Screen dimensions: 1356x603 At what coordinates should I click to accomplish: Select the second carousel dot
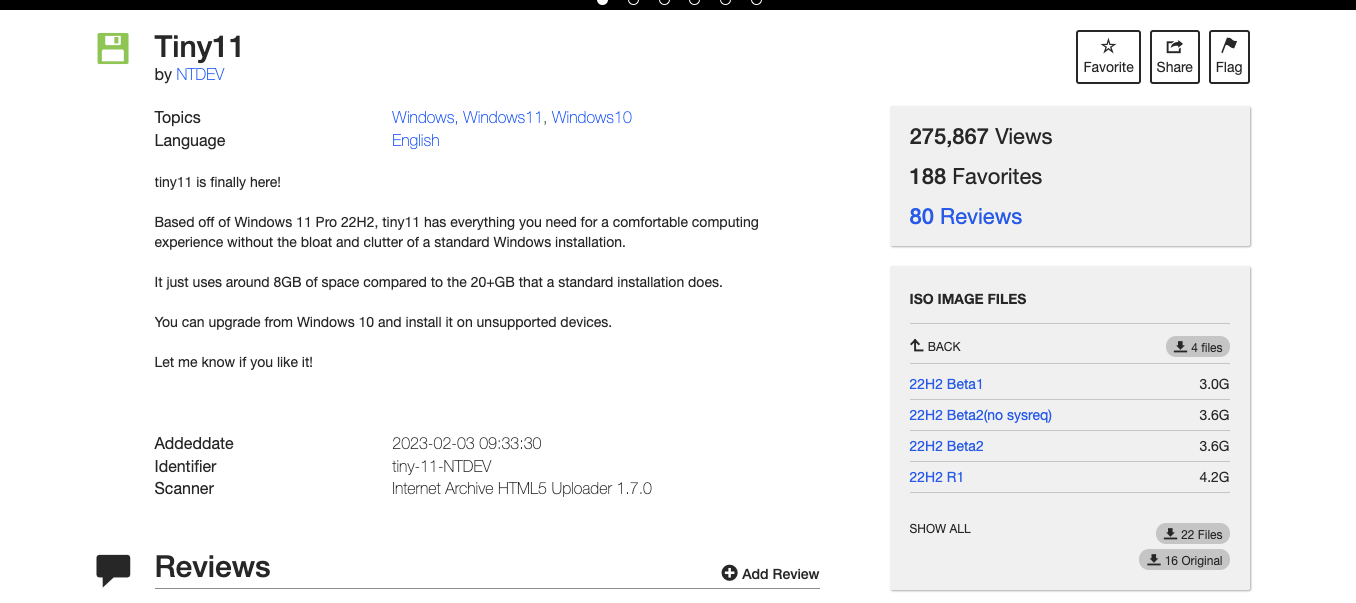click(x=633, y=1)
